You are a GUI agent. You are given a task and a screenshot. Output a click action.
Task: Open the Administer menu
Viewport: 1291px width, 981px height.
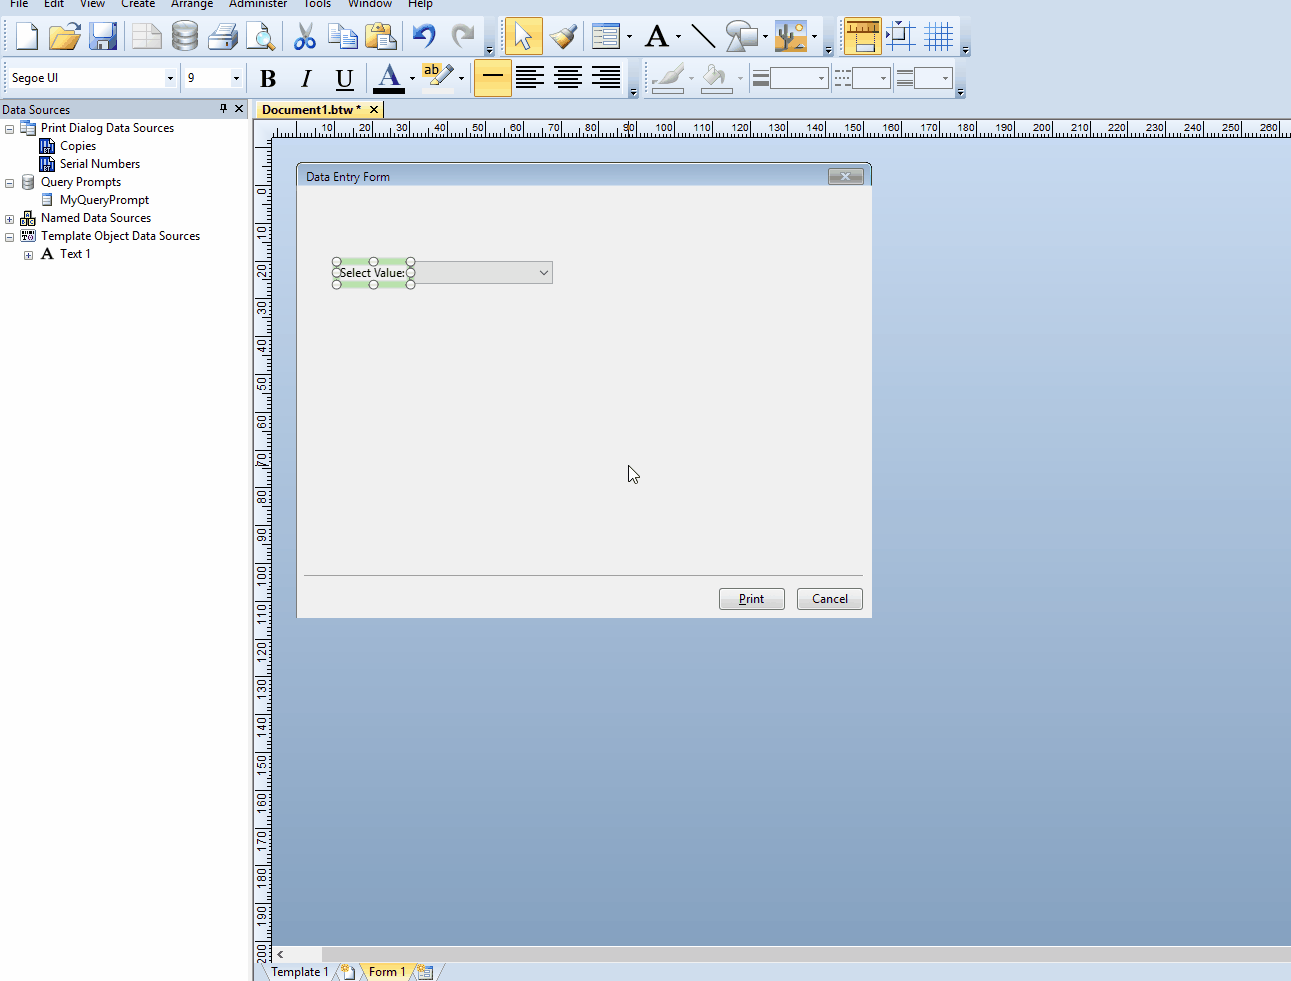(x=258, y=4)
